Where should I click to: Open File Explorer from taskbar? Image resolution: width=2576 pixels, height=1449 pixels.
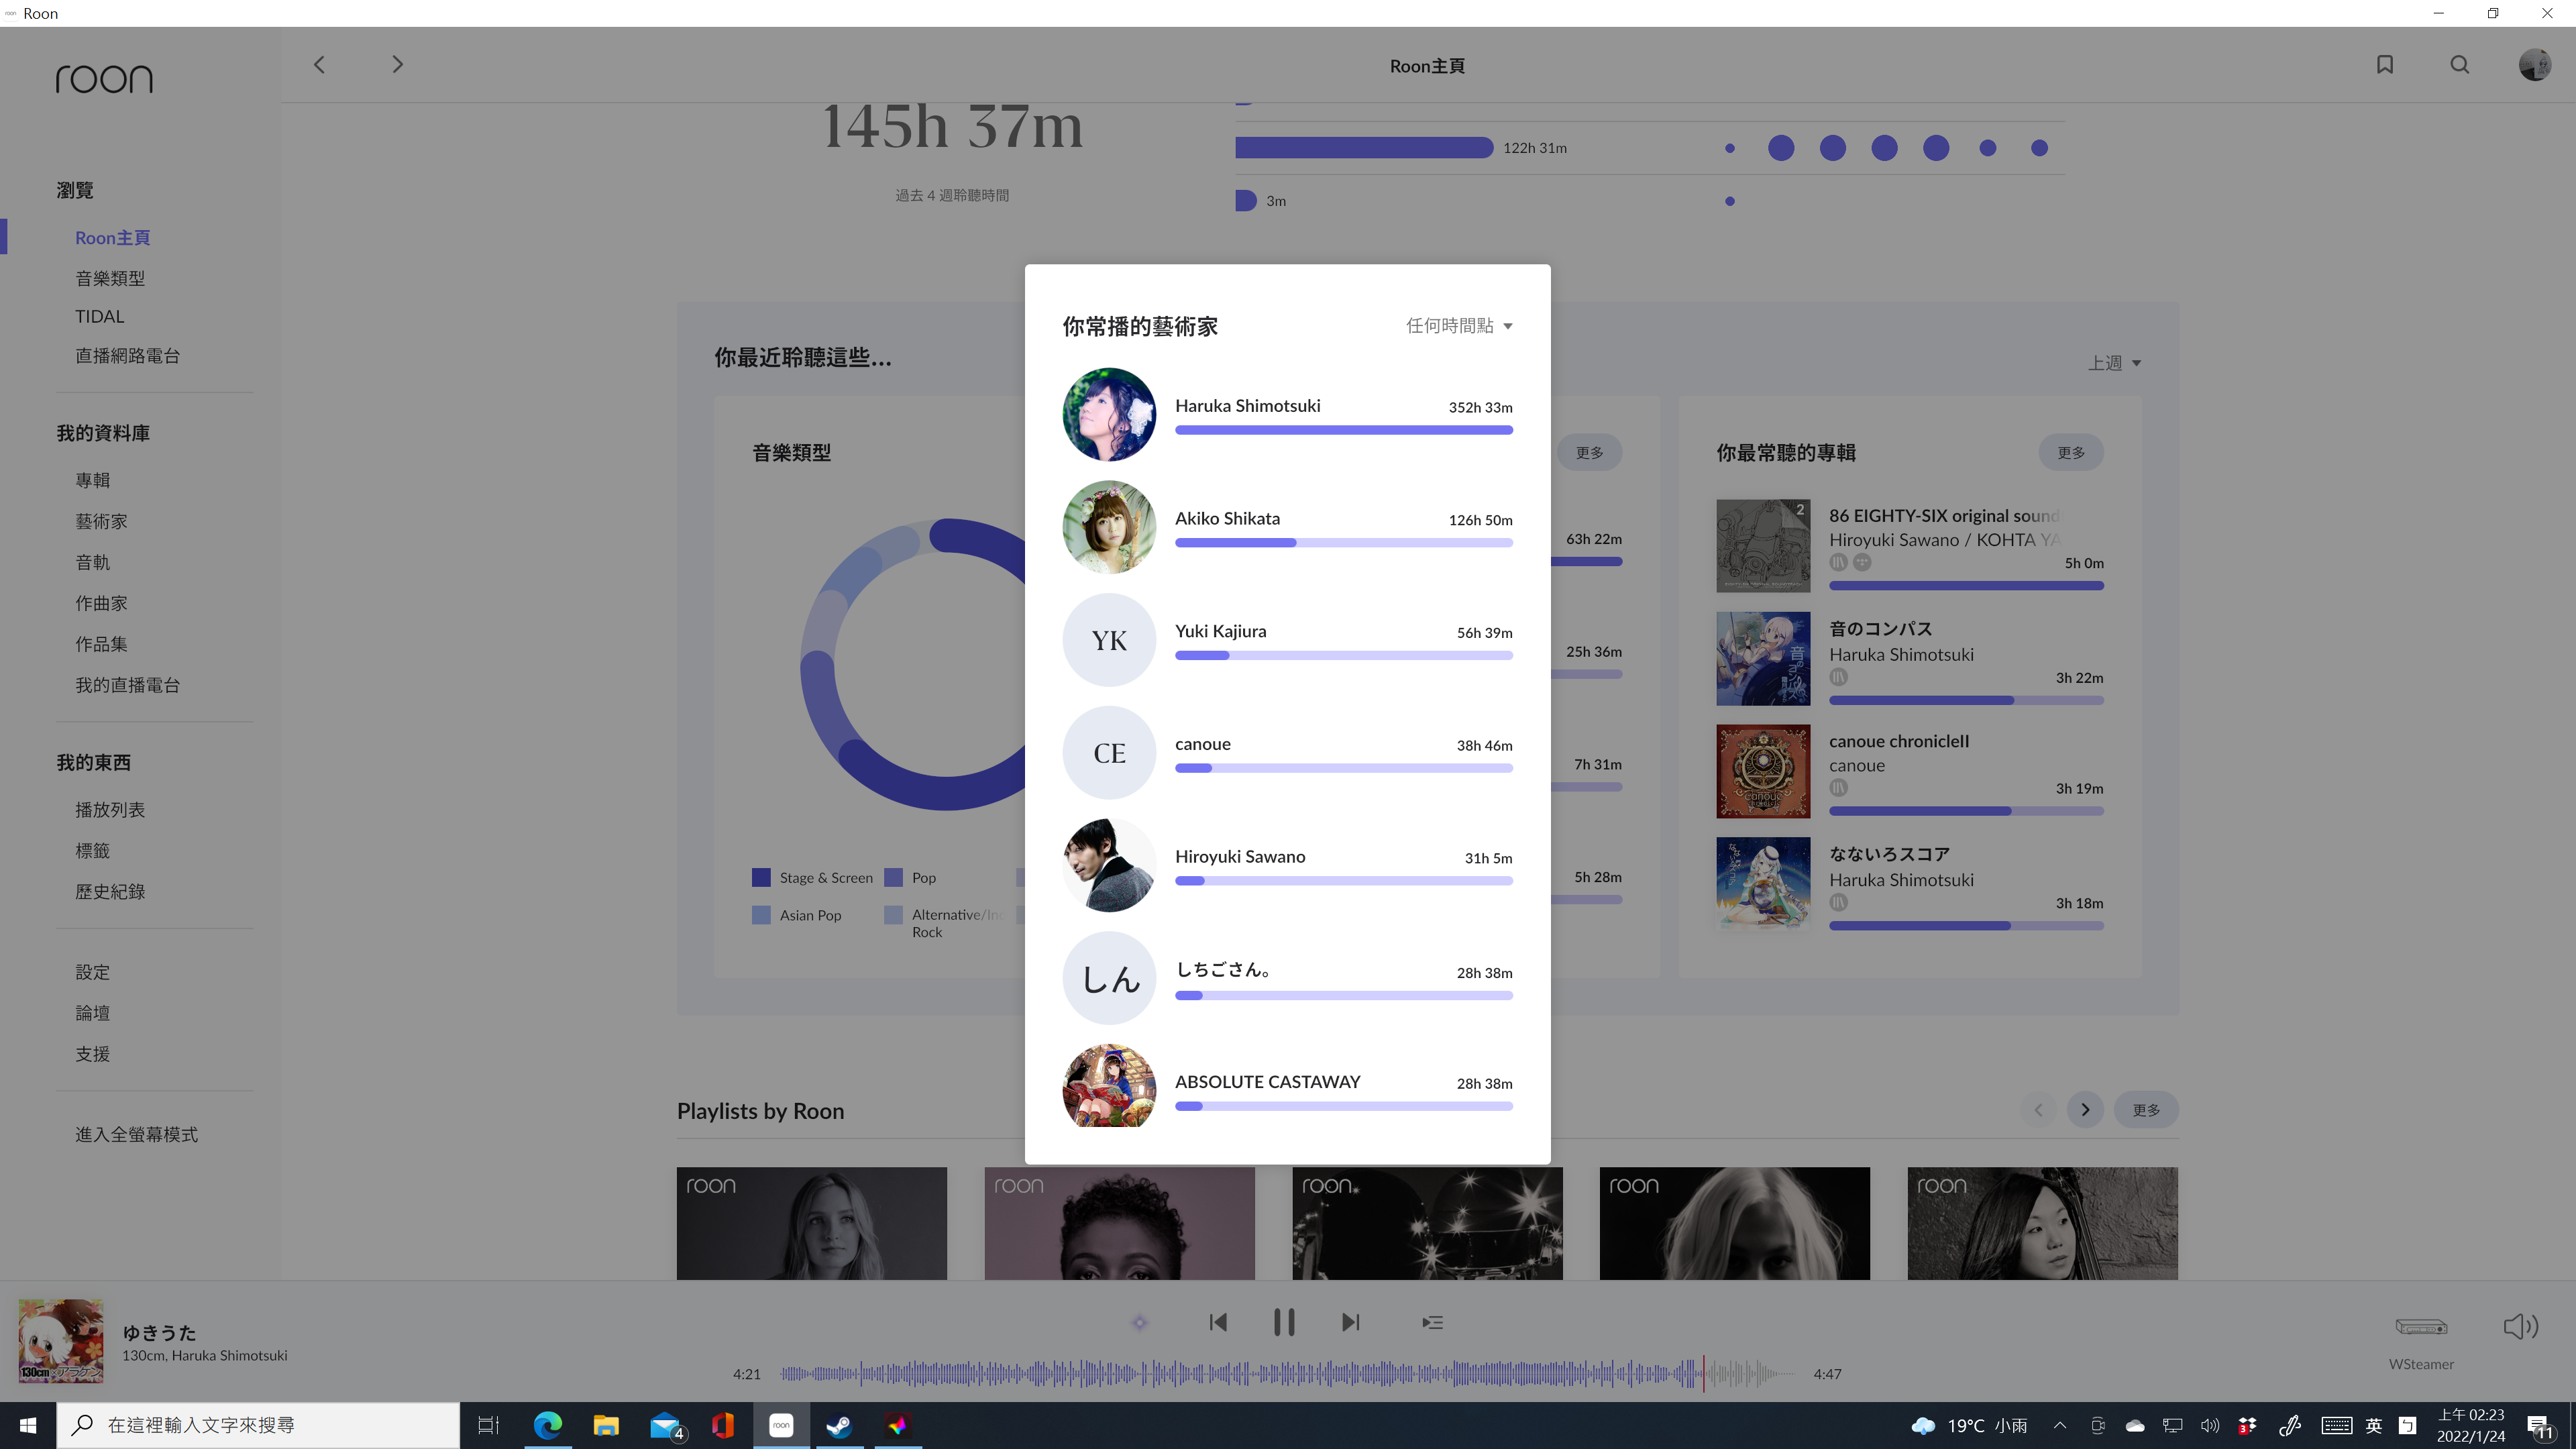tap(606, 1425)
